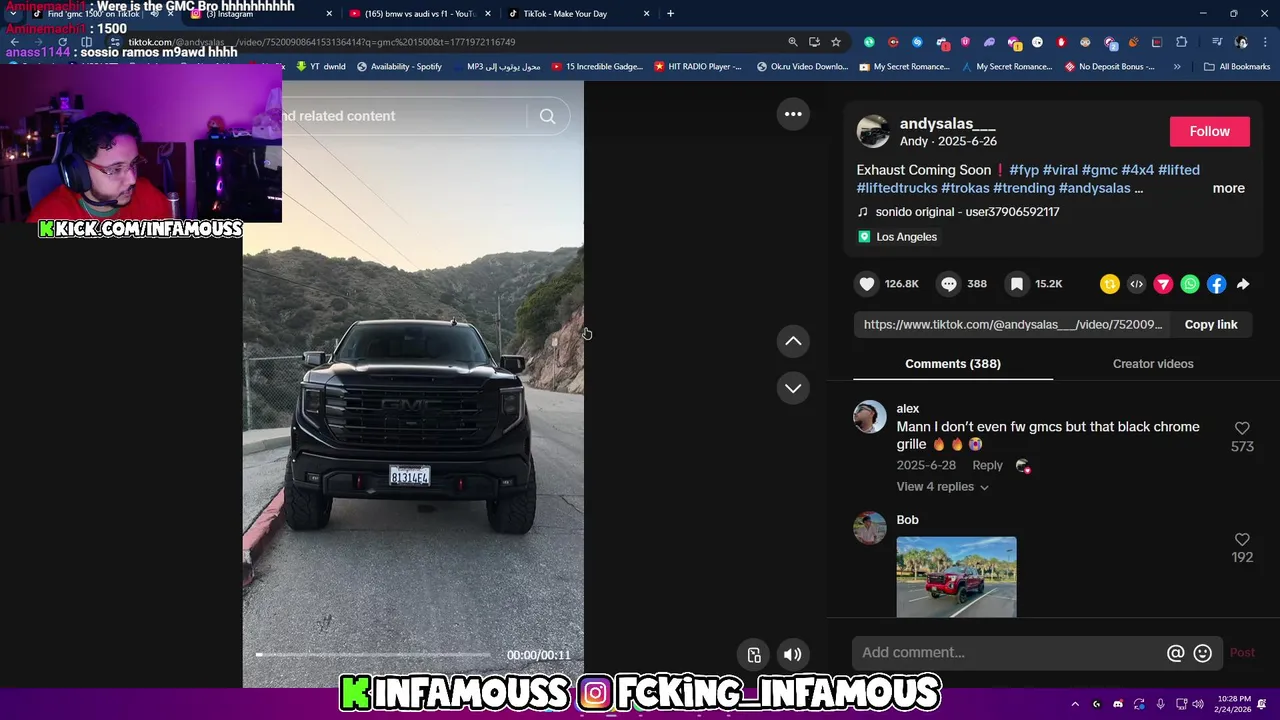
Task: Open a new browser tab
Action: [670, 14]
